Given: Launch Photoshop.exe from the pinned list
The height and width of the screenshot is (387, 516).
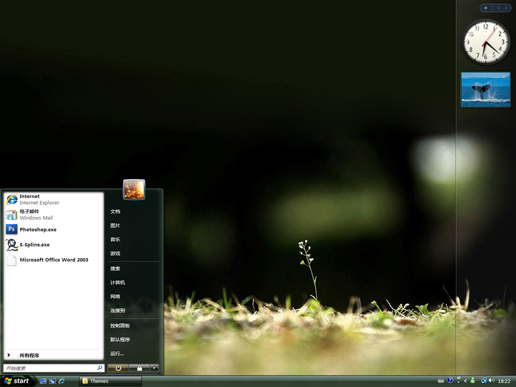Looking at the screenshot, I should 53,229.
